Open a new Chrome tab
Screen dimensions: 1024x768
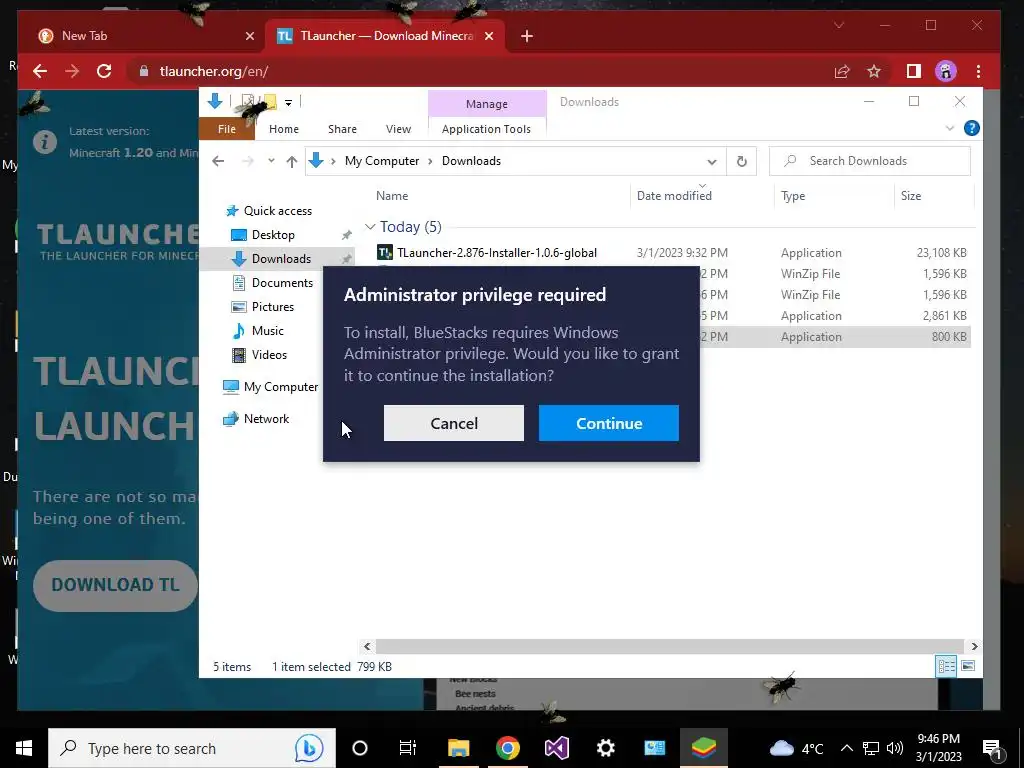click(527, 36)
